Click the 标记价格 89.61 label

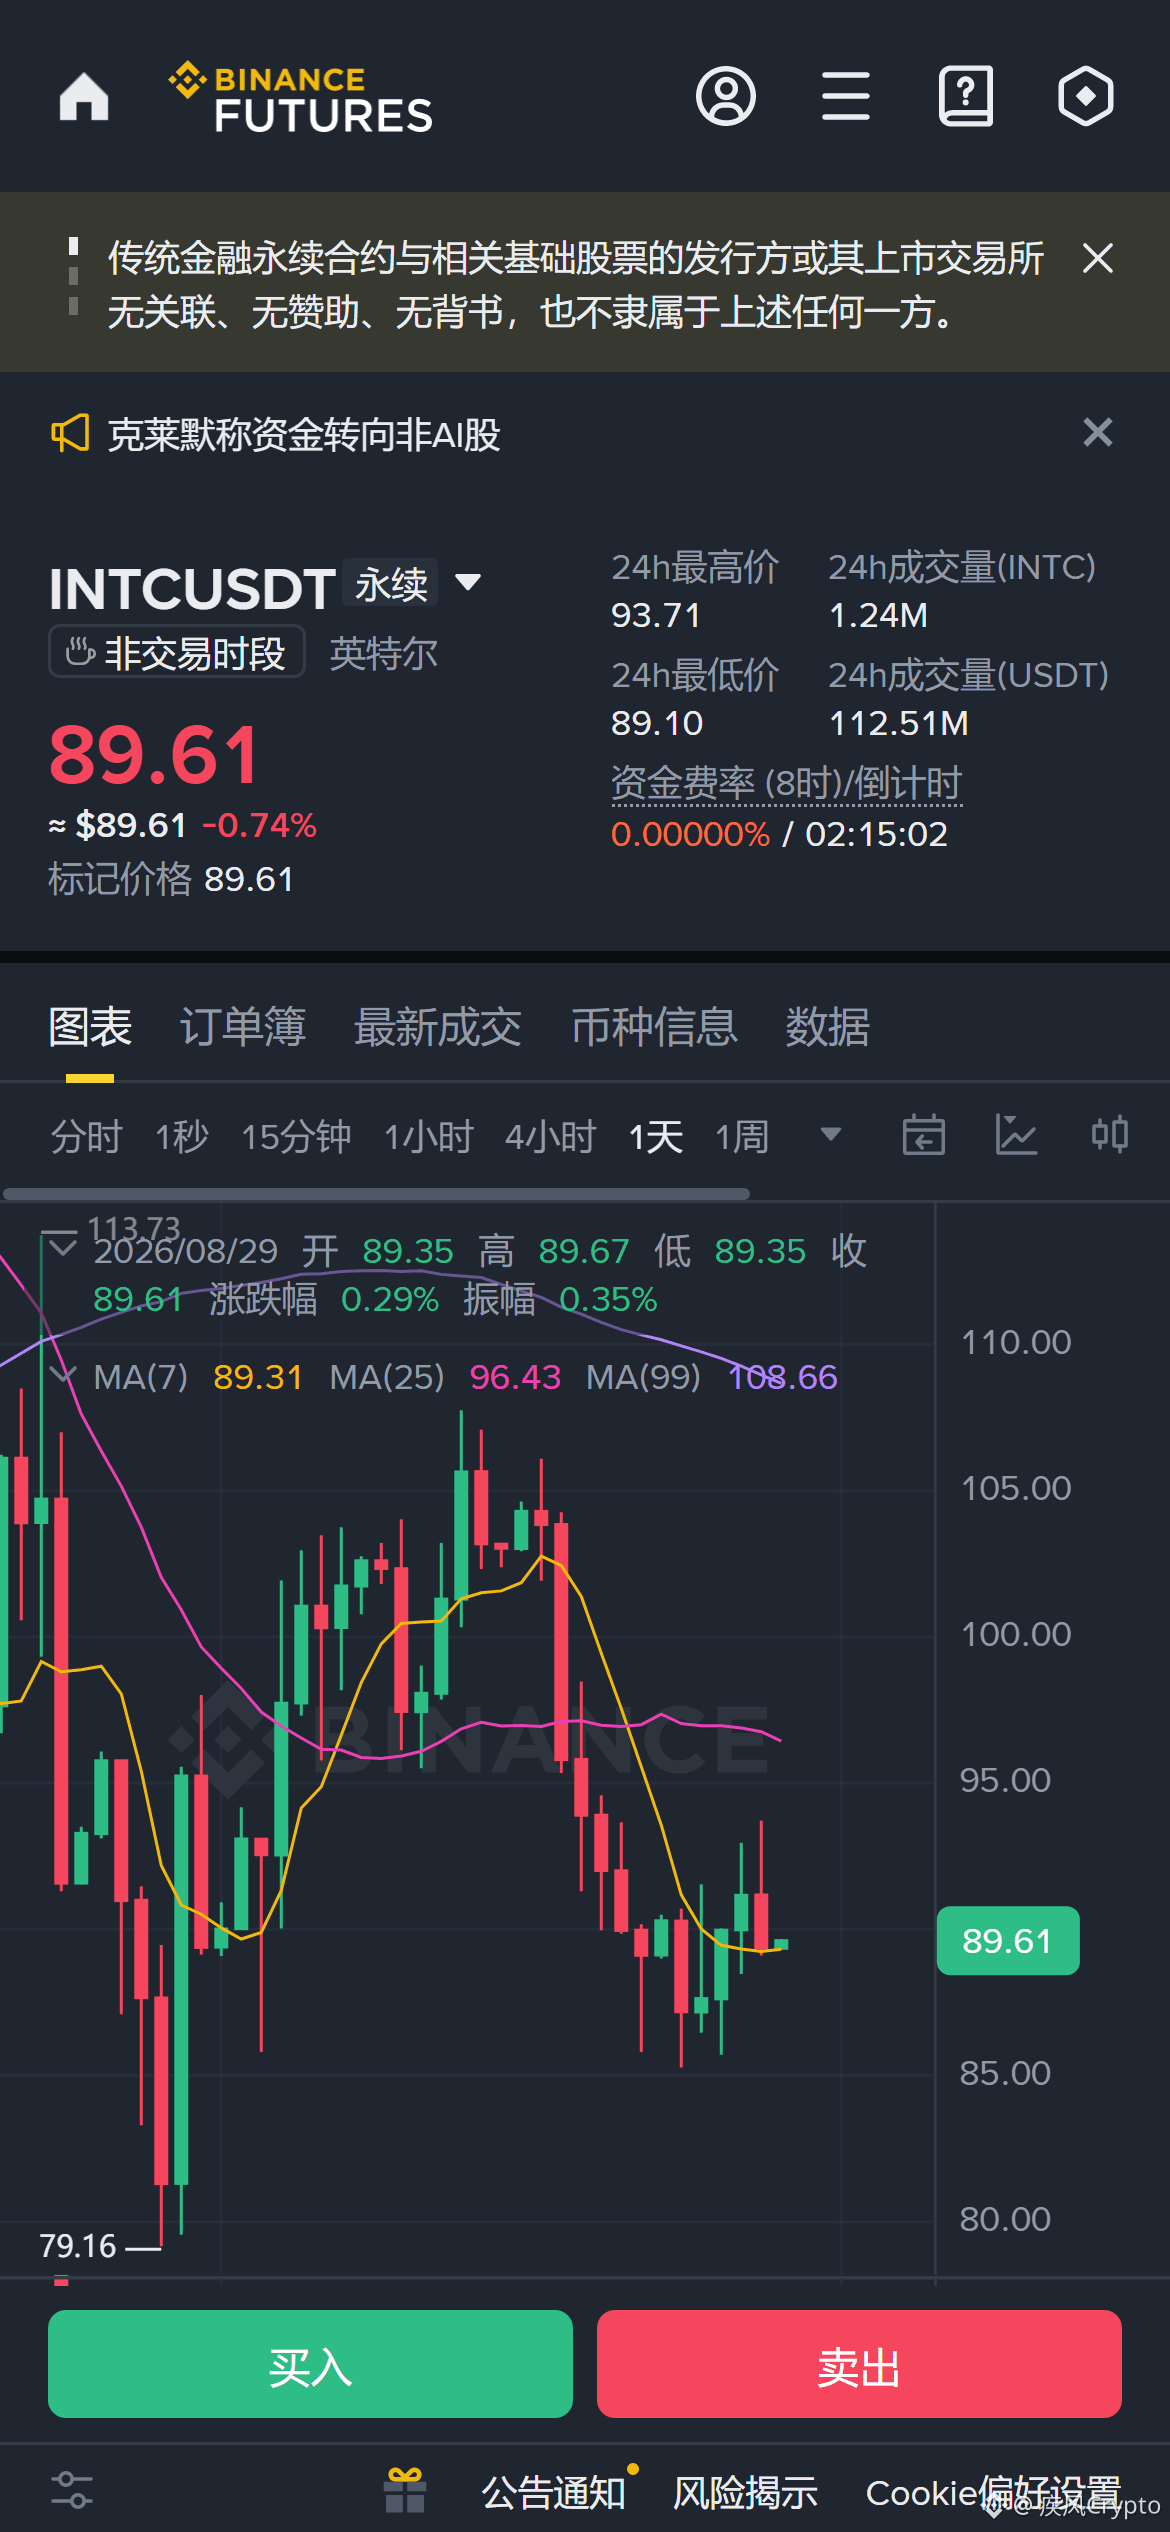point(171,879)
